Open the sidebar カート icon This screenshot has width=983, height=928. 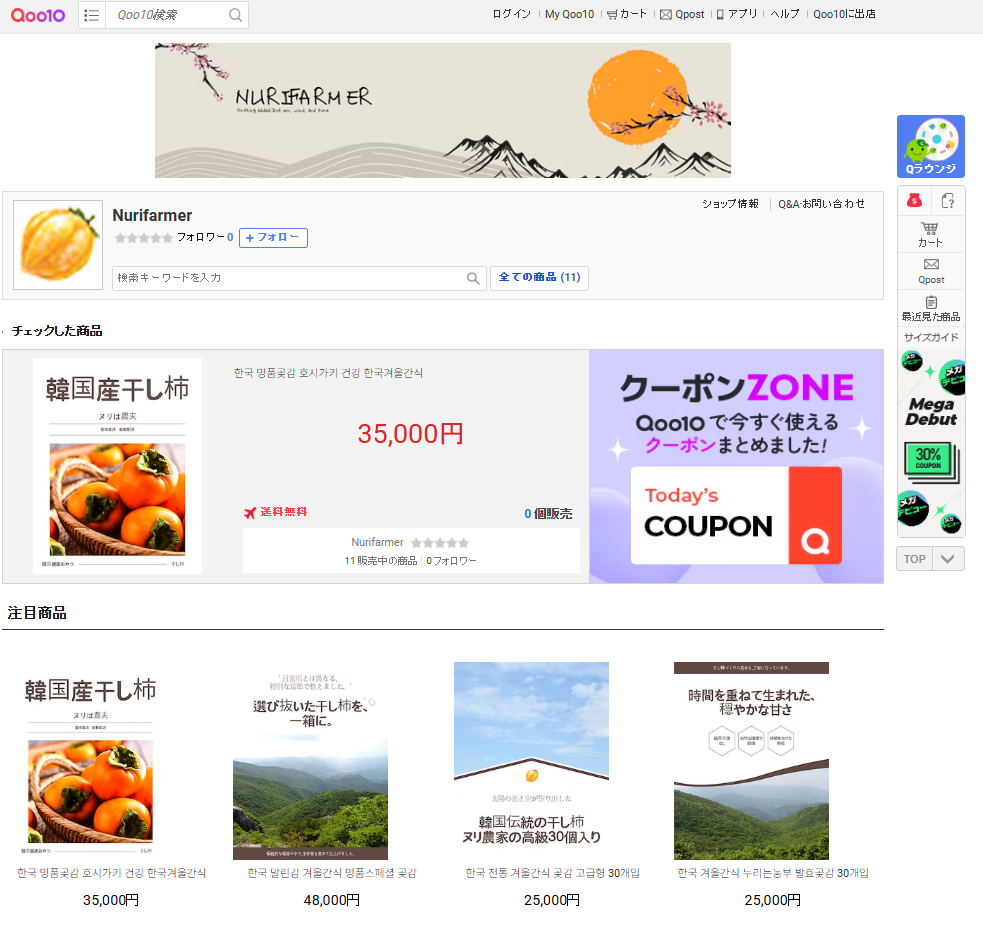point(930,235)
